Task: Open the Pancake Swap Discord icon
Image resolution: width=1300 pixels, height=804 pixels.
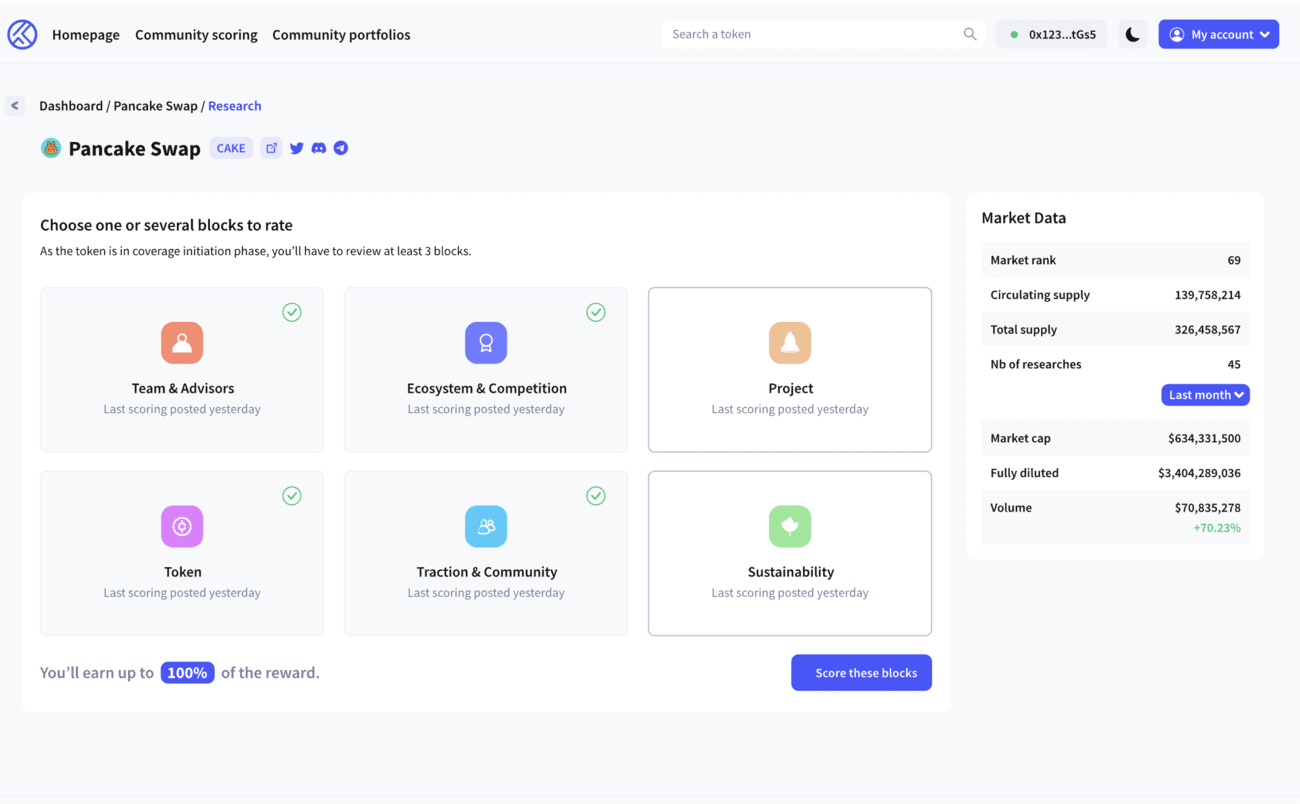Action: pyautogui.click(x=319, y=148)
